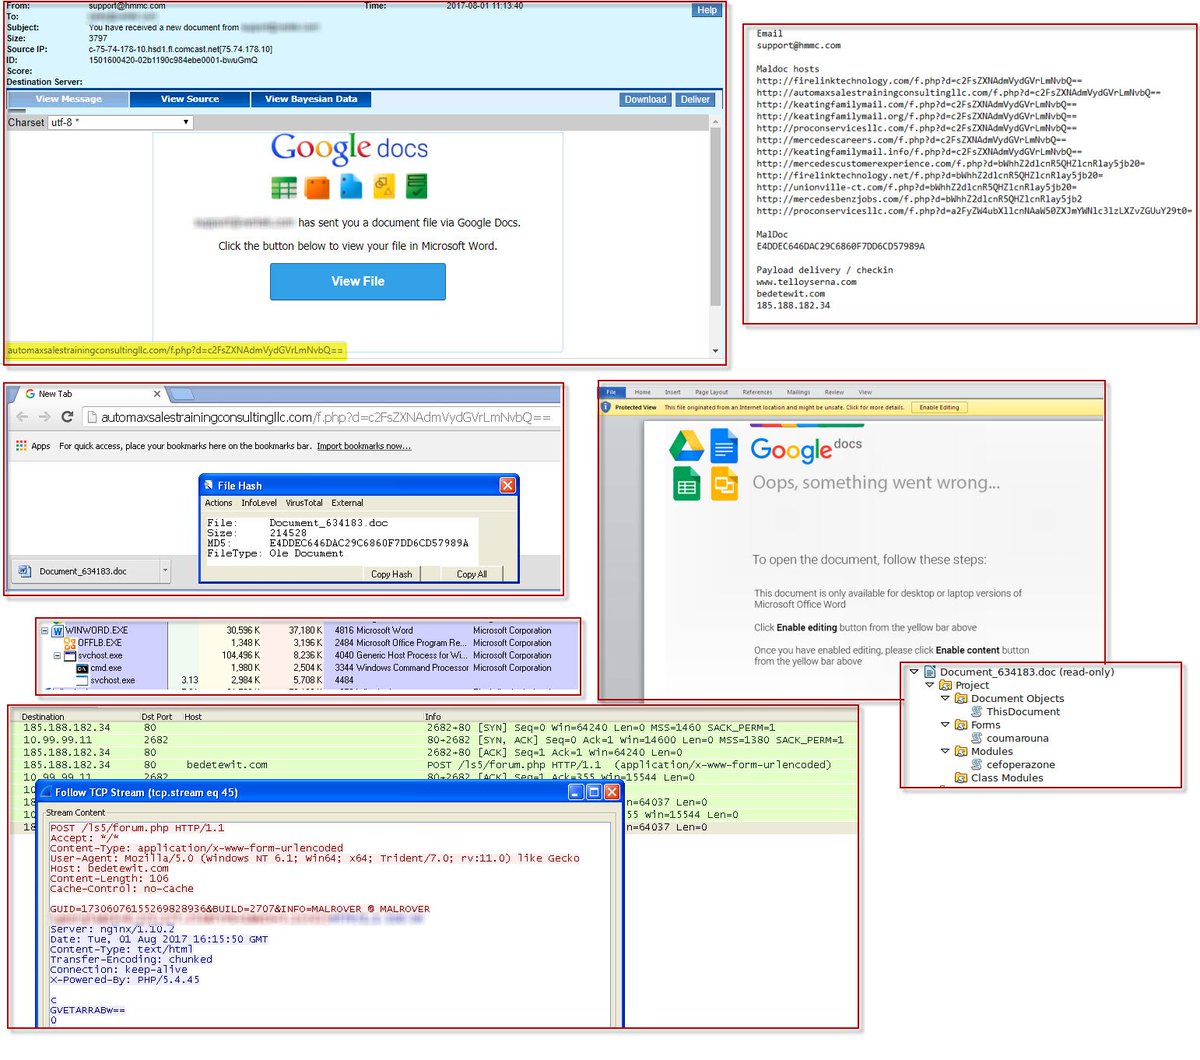1200x1060 pixels.
Task: Click the WINWORD.EXE Word icon in the process list
Action: [58, 631]
